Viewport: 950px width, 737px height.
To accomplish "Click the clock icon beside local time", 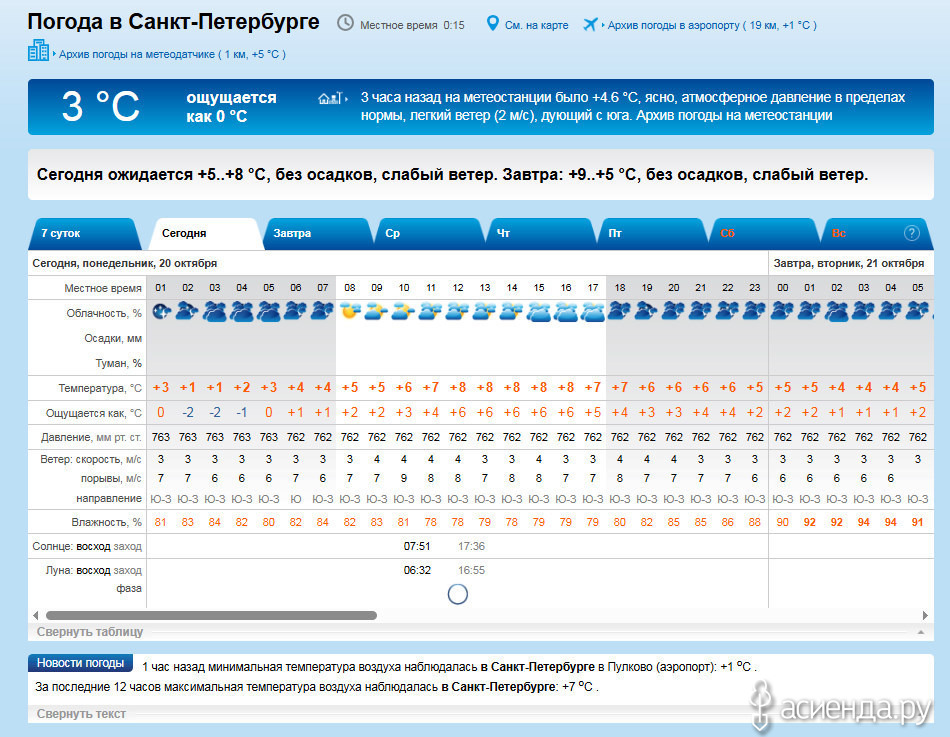I will 345,23.
